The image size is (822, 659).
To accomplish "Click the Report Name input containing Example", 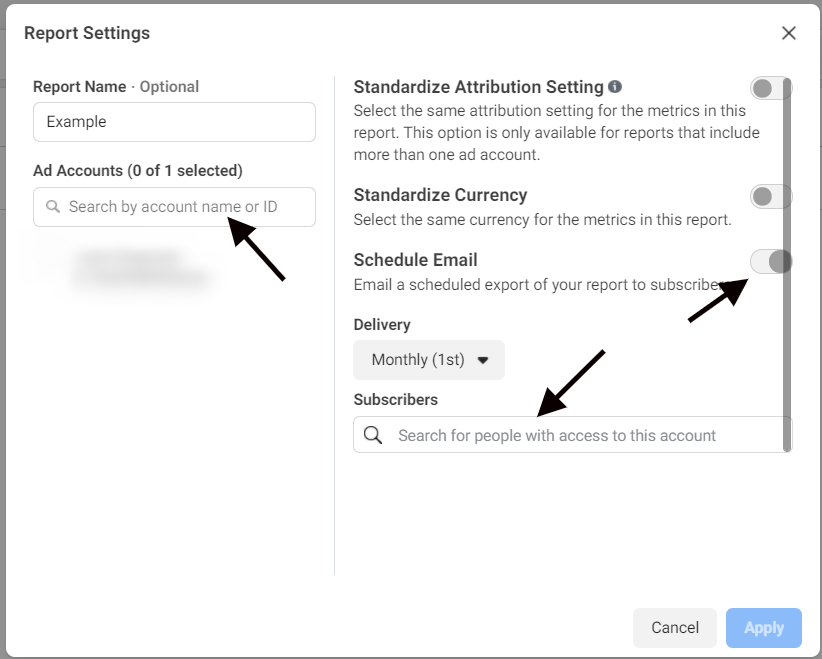I will pos(174,122).
